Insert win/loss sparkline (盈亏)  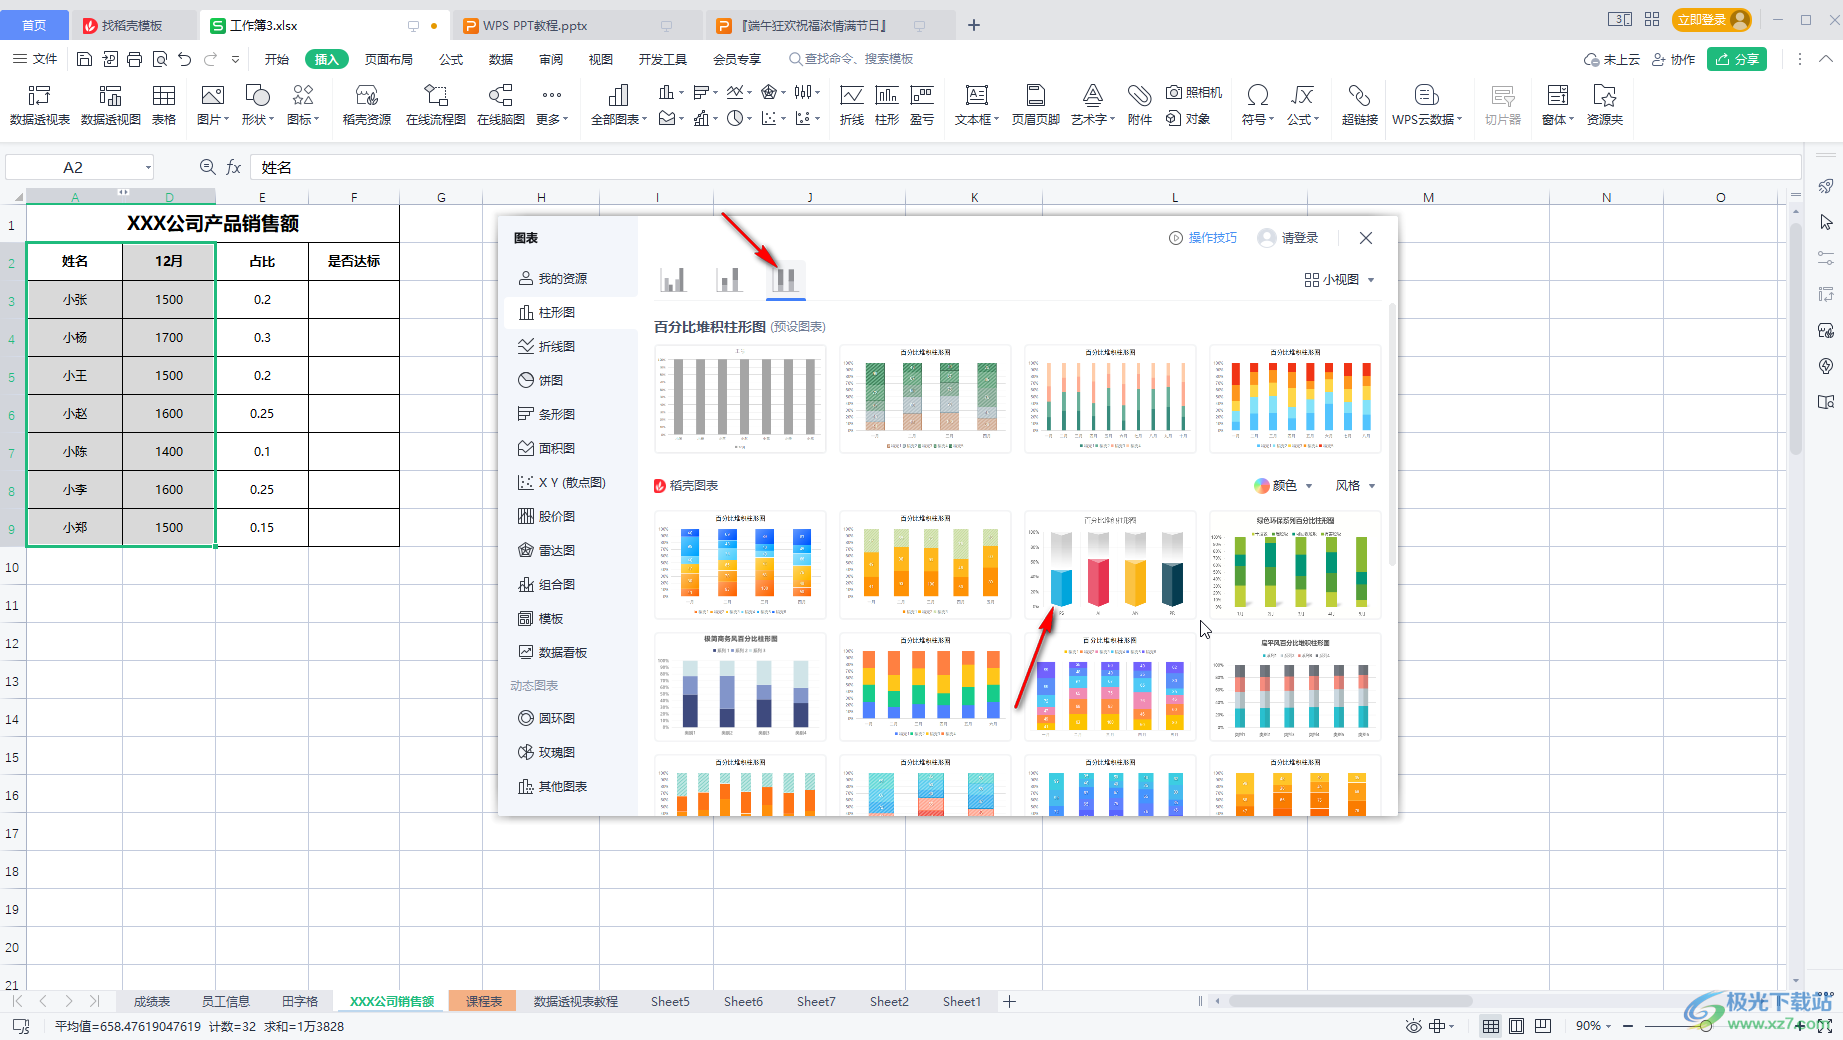pos(922,104)
